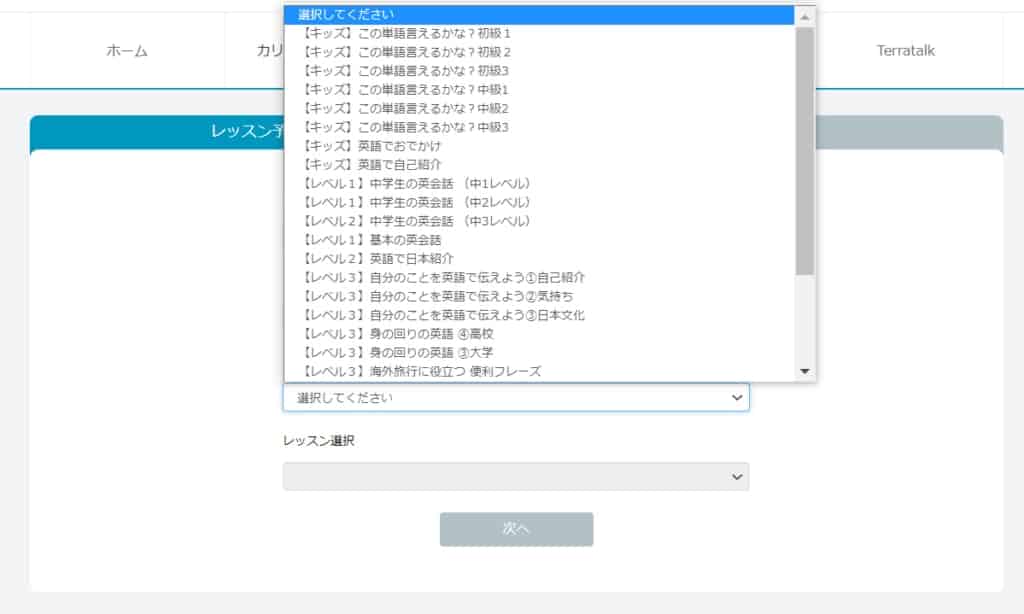The width and height of the screenshot is (1024, 614).
Task: Click the list scrollbar up arrow
Action: (x=807, y=15)
